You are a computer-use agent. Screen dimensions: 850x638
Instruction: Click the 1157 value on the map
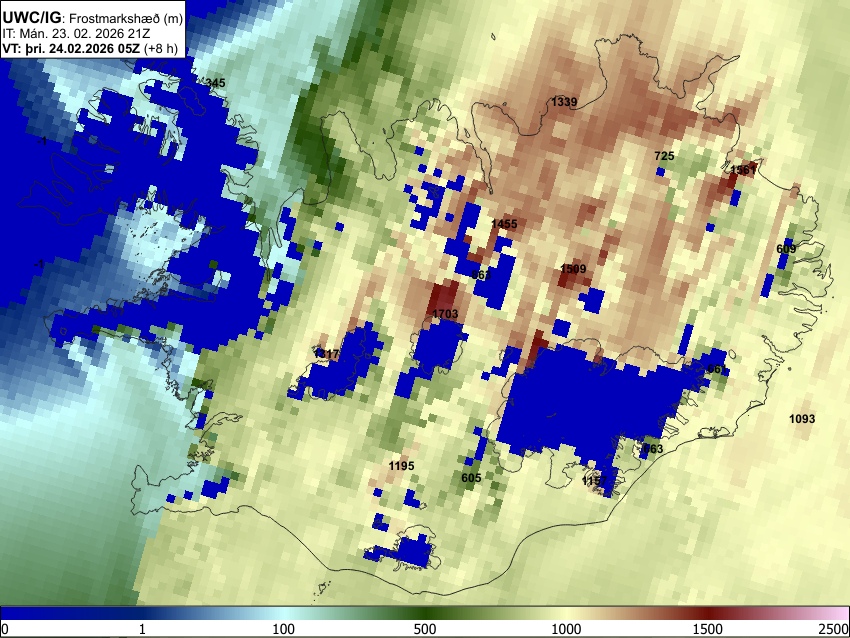594,481
